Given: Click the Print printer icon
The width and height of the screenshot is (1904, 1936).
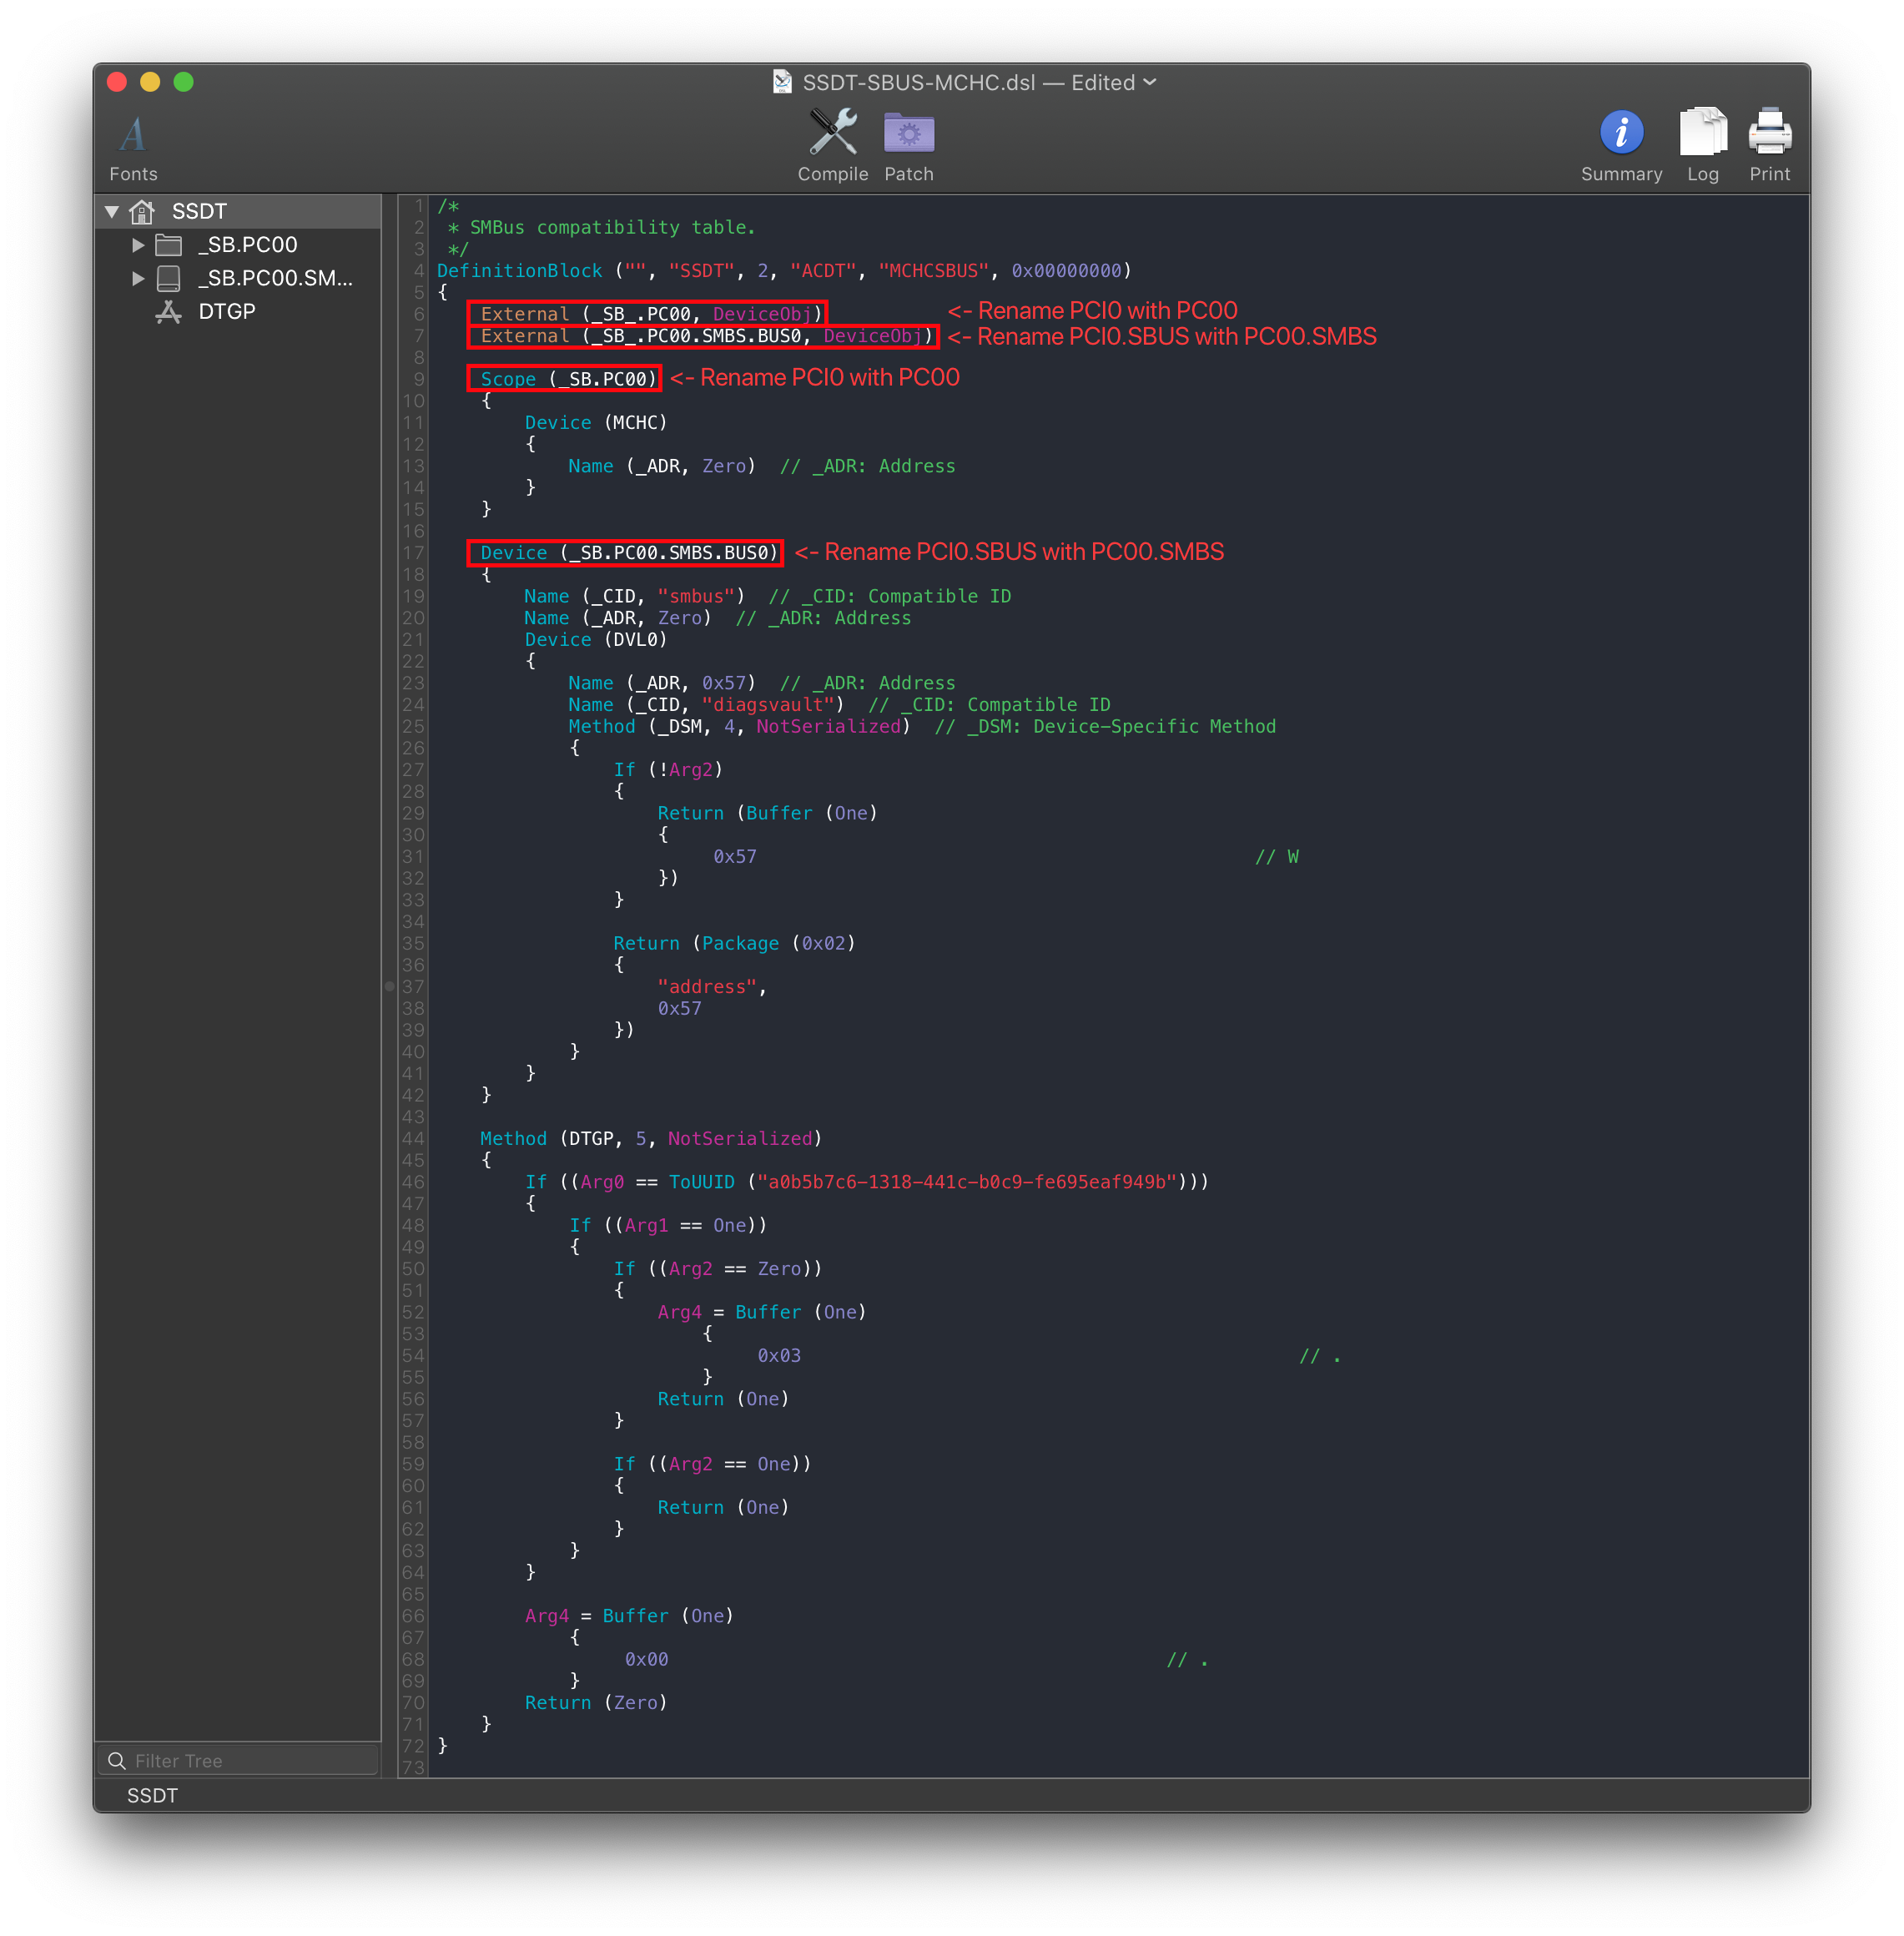Looking at the screenshot, I should pos(1768,132).
